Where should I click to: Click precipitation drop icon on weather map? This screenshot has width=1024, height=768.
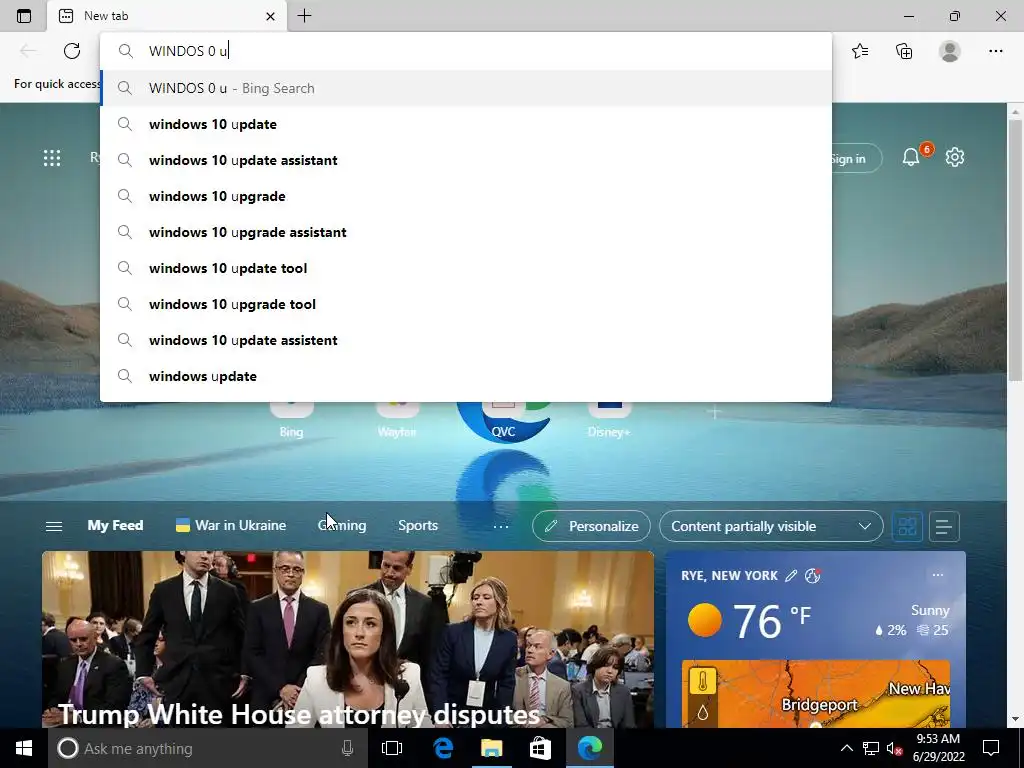point(703,712)
